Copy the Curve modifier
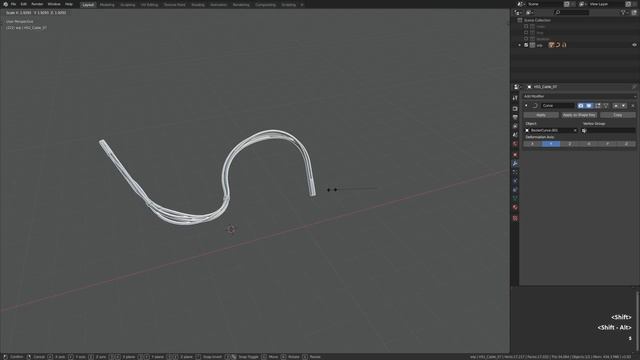The width and height of the screenshot is (640, 360). pyautogui.click(x=618, y=115)
